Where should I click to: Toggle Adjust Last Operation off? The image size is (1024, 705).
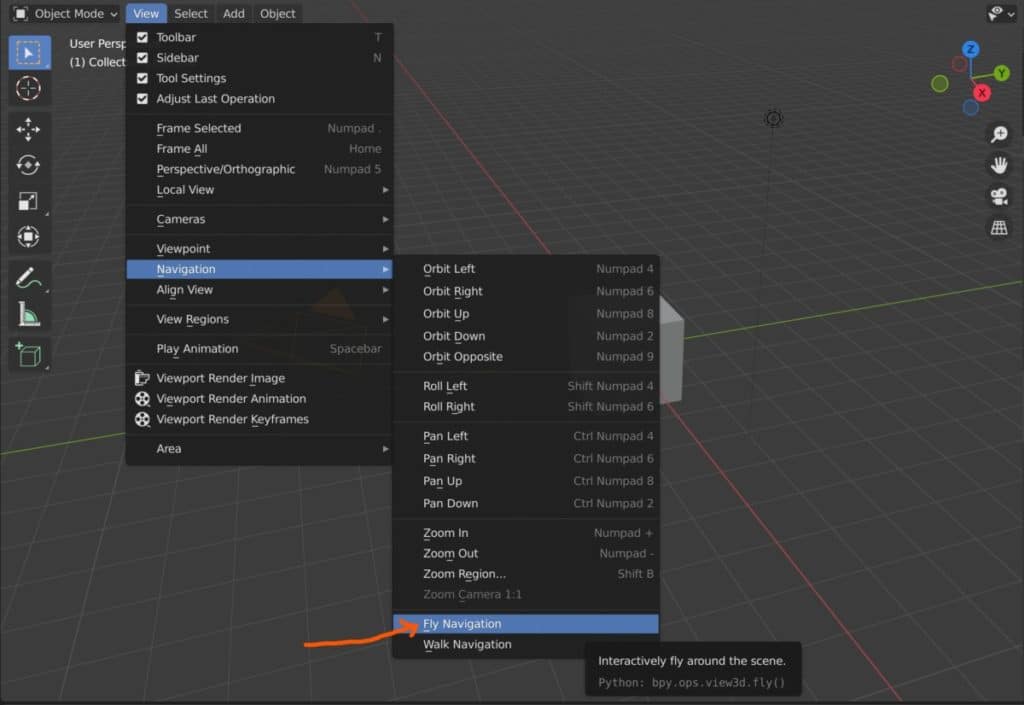point(141,99)
